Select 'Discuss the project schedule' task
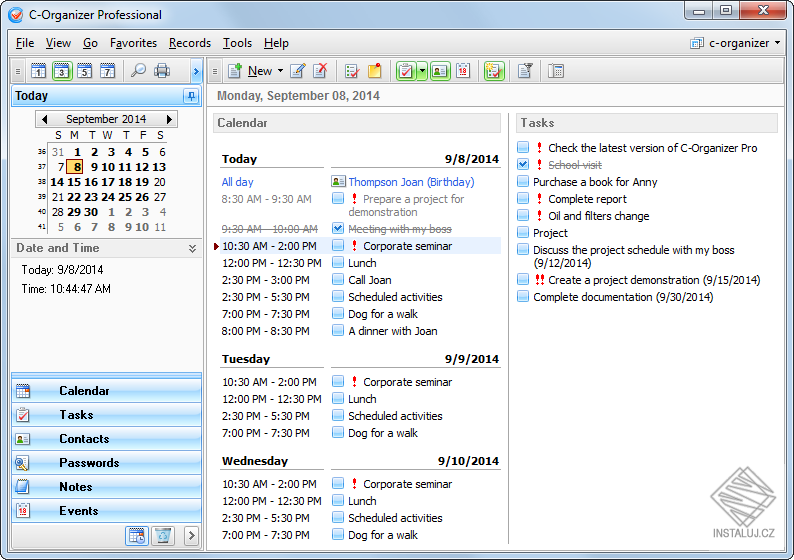The image size is (794, 560). (x=633, y=256)
